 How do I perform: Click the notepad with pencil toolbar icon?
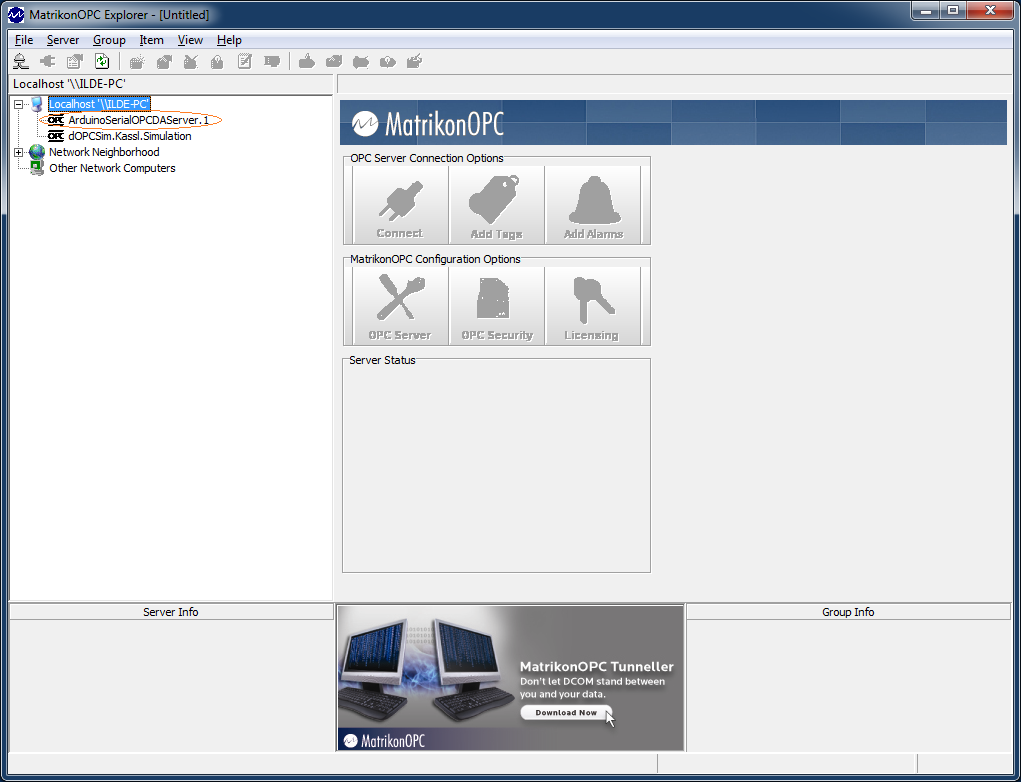click(244, 61)
